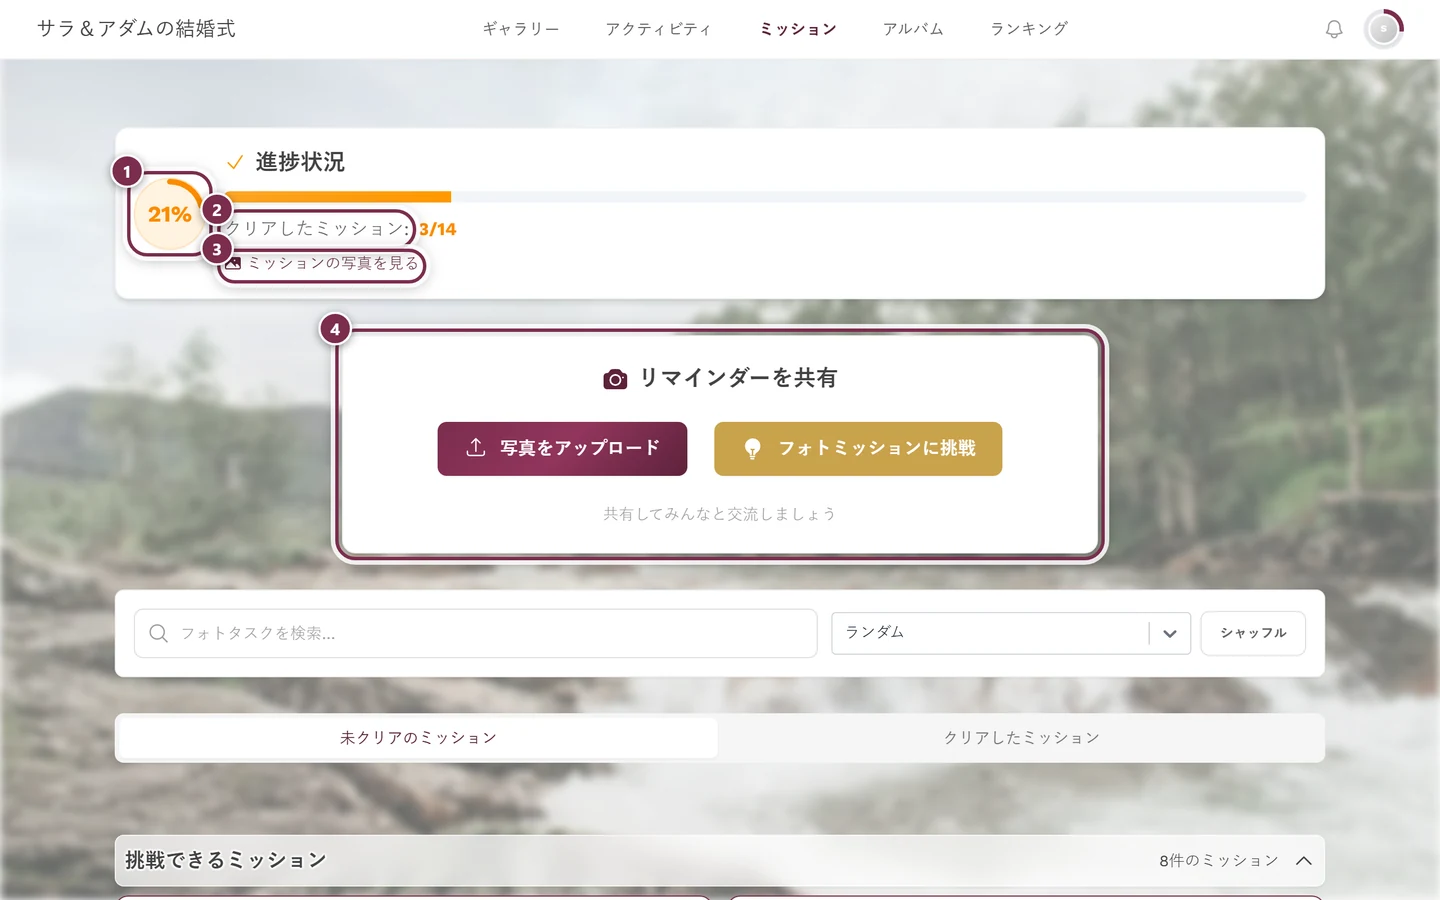Image resolution: width=1440 pixels, height=900 pixels.
Task: Focus the フォトタスクを検索 search field
Action: 476,633
